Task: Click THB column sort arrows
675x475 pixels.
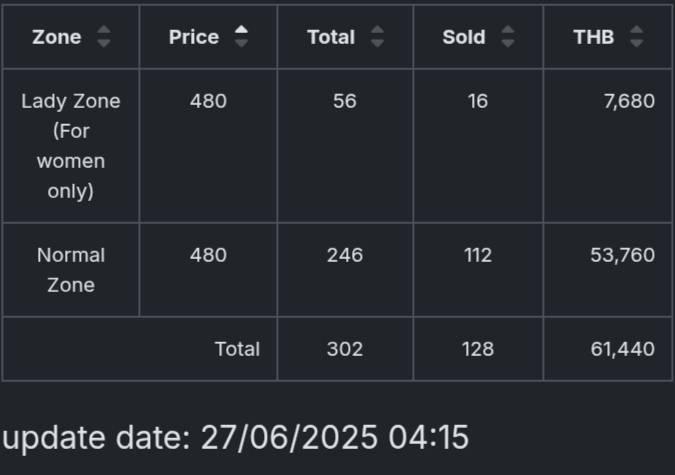Action: click(x=637, y=37)
